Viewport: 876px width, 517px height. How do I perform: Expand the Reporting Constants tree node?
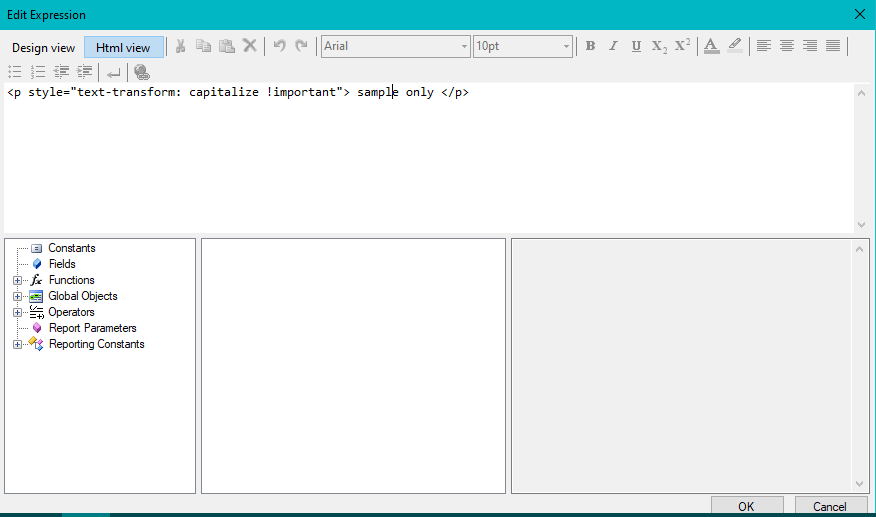[17, 344]
